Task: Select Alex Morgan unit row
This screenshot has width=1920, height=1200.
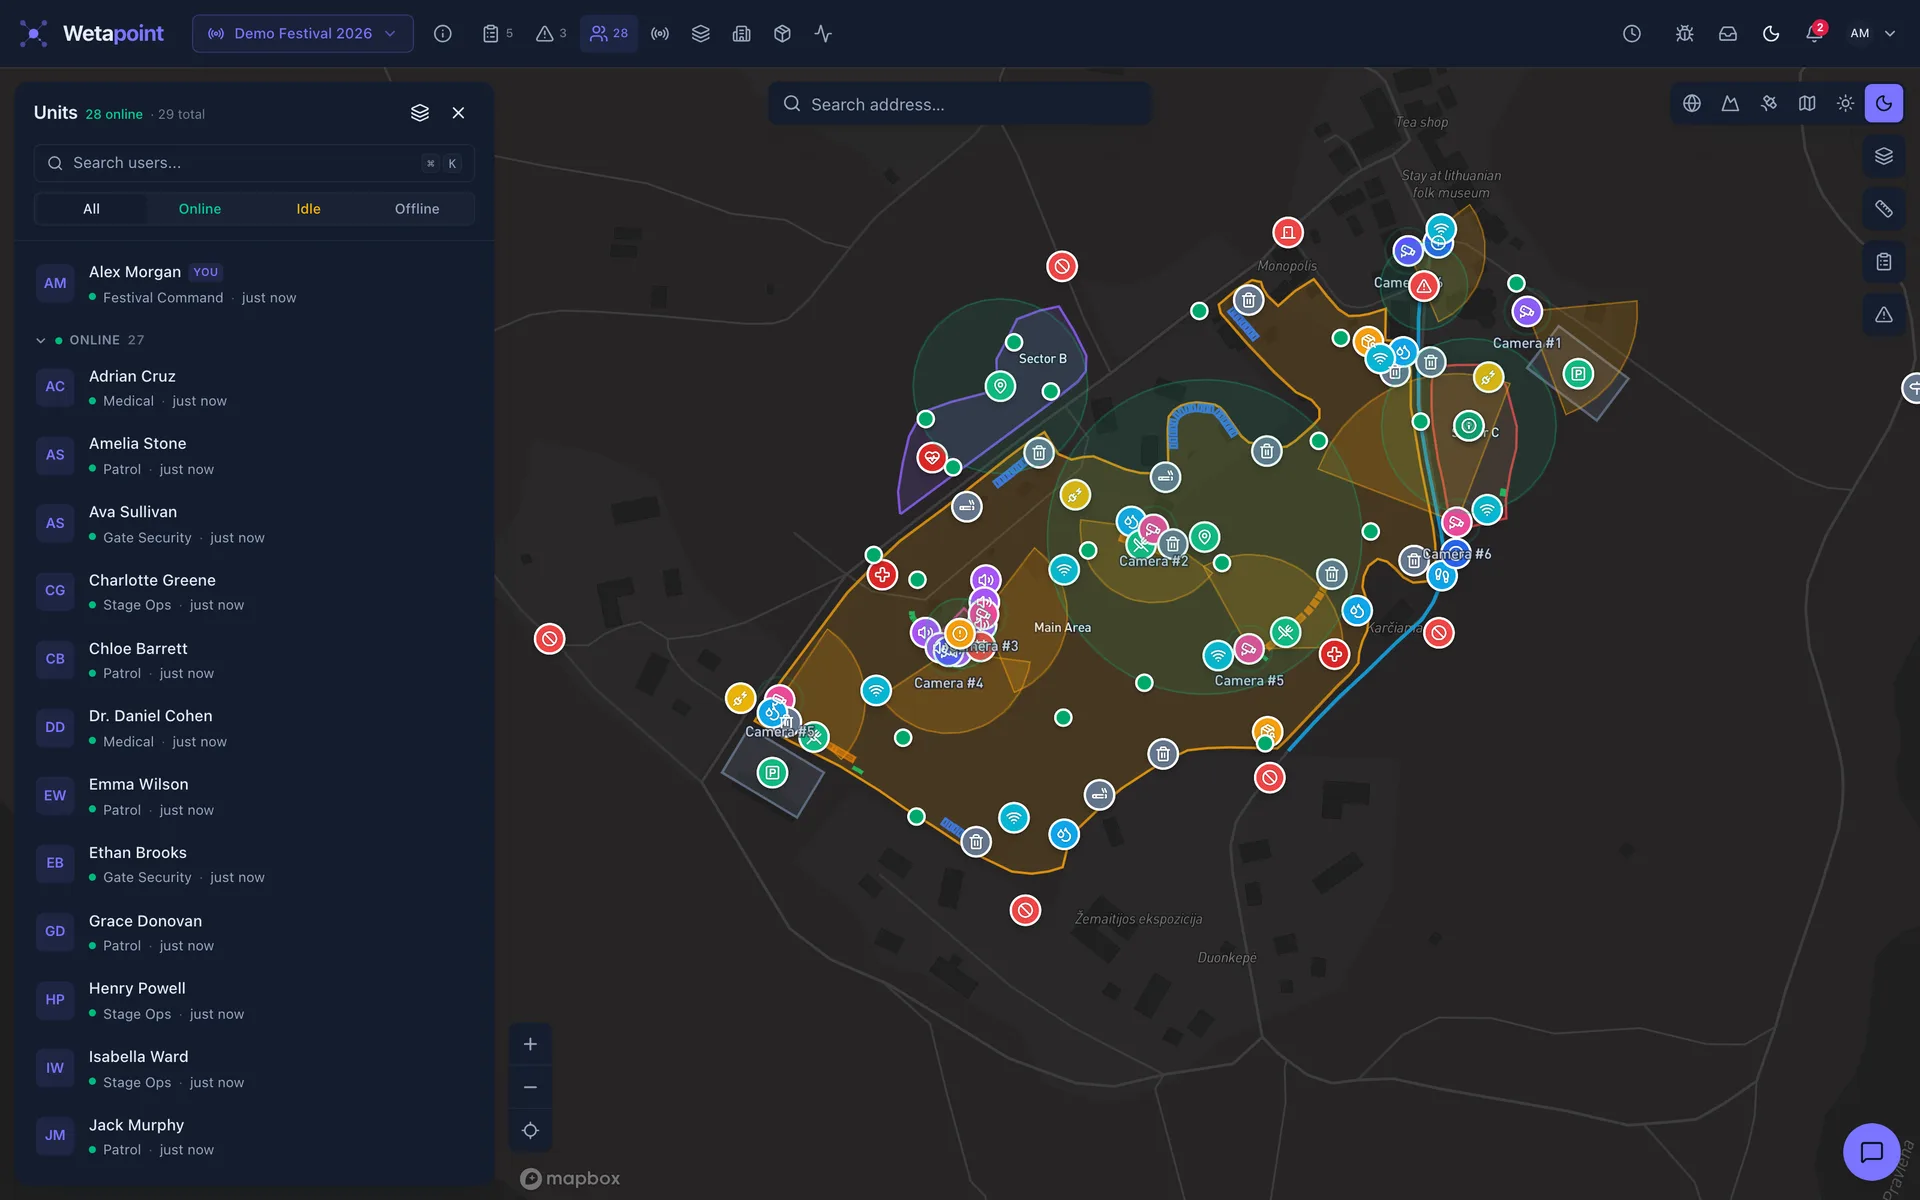Action: click(x=254, y=284)
